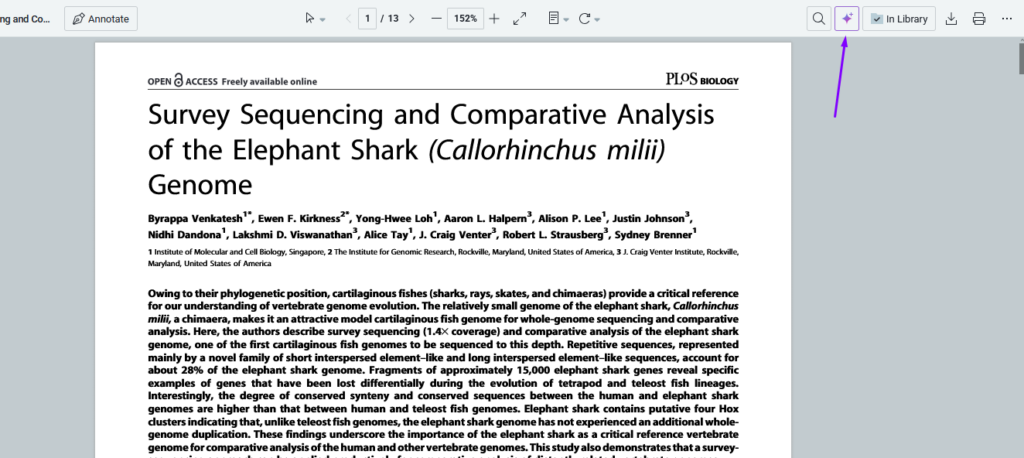The height and width of the screenshot is (458, 1024).
Task: Open the AI assistant sparkle icon
Action: [x=846, y=19]
